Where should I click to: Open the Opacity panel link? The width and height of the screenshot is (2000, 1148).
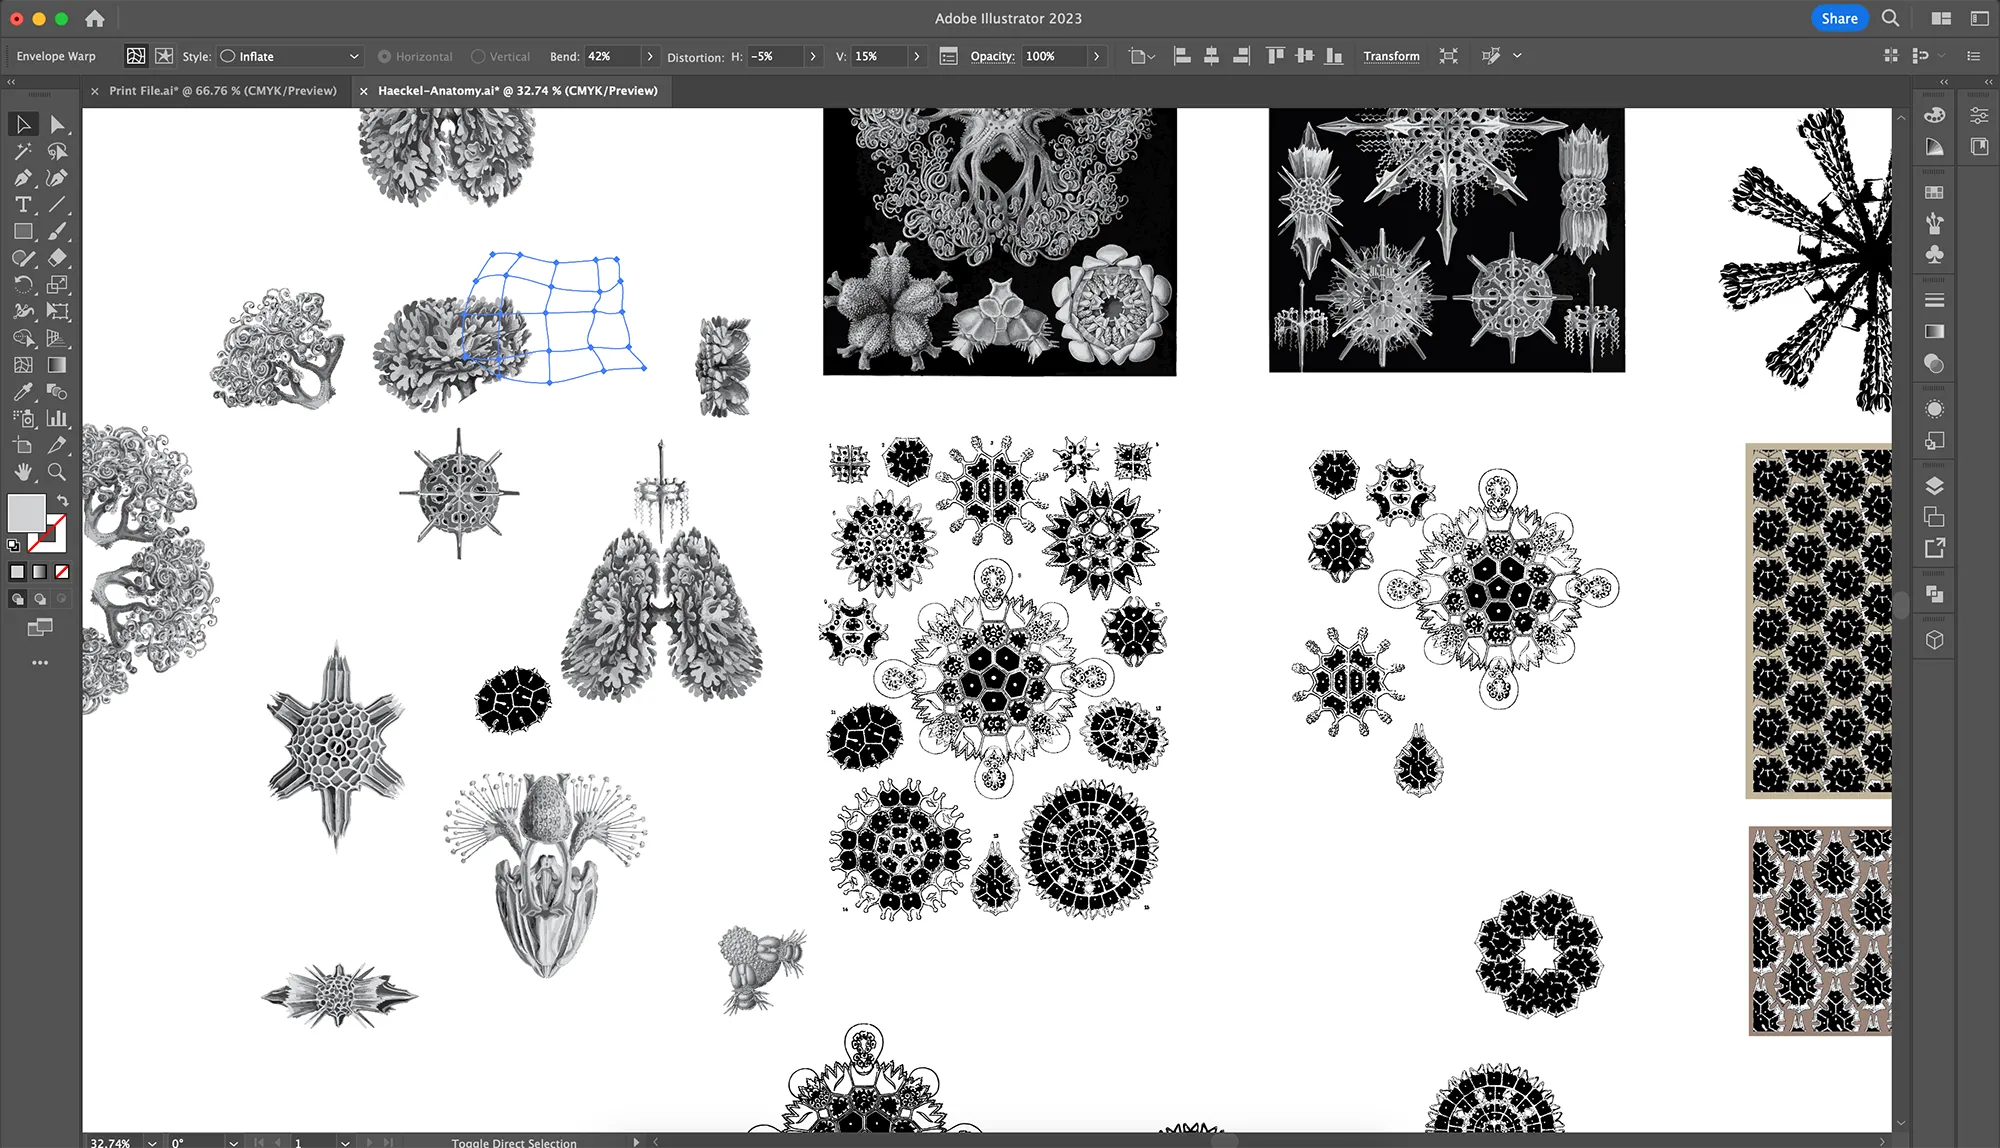(x=992, y=57)
